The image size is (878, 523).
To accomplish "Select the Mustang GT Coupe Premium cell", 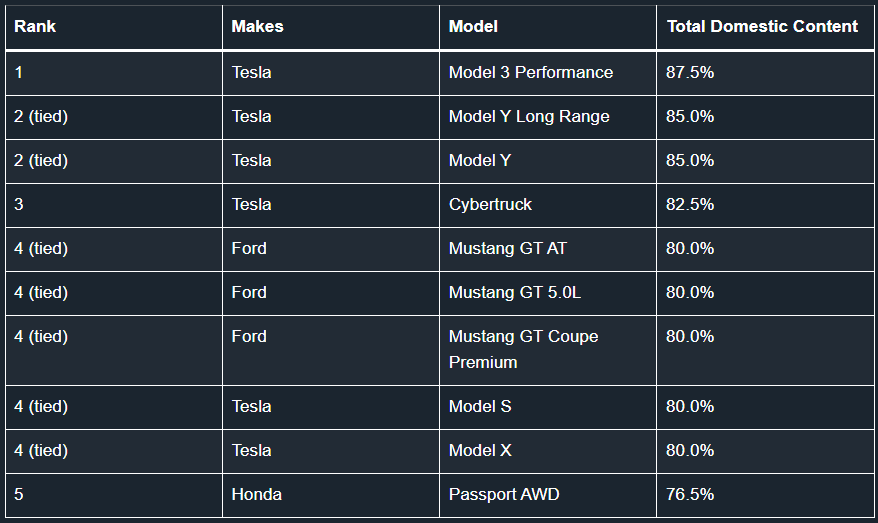I will (548, 350).
